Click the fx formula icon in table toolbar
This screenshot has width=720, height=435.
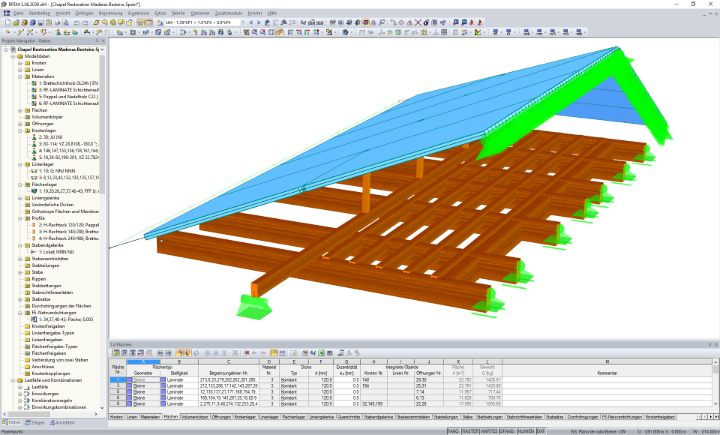click(349, 353)
